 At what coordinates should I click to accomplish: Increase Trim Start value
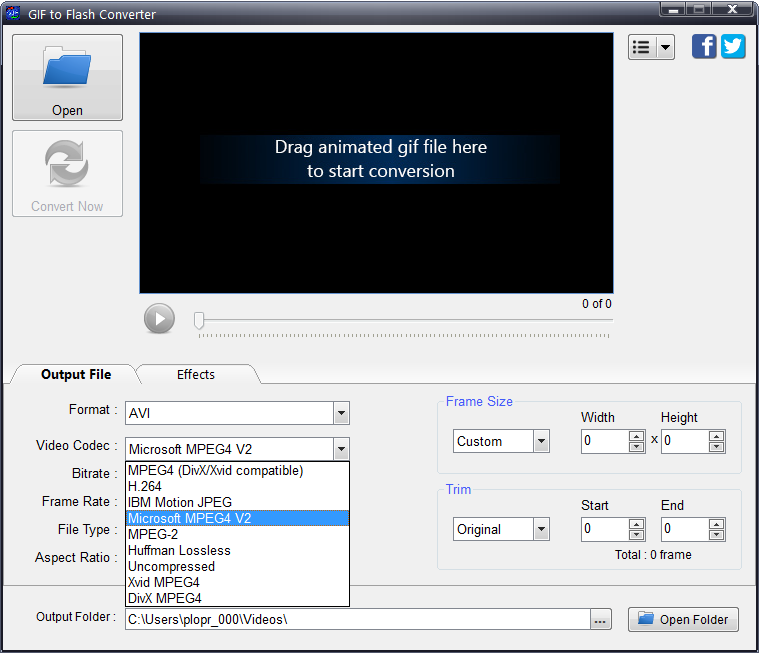tap(637, 524)
